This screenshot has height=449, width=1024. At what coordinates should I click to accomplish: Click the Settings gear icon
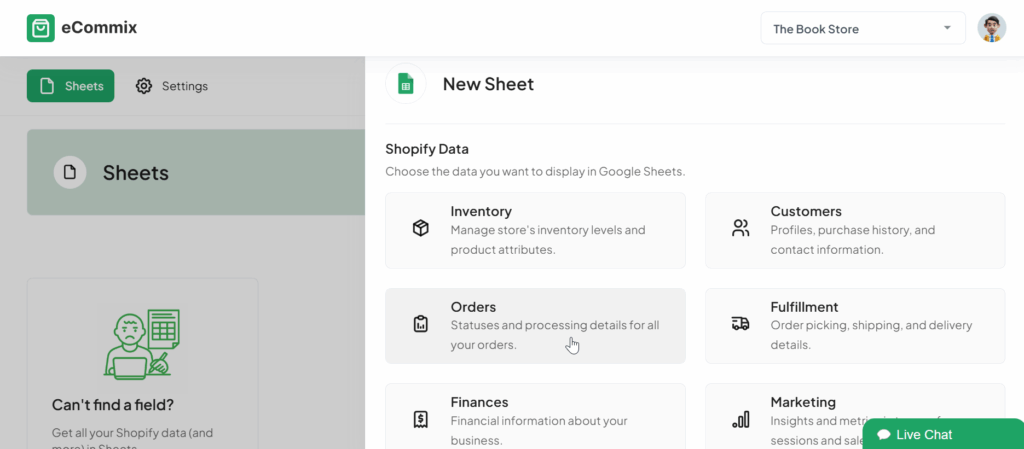[144, 86]
